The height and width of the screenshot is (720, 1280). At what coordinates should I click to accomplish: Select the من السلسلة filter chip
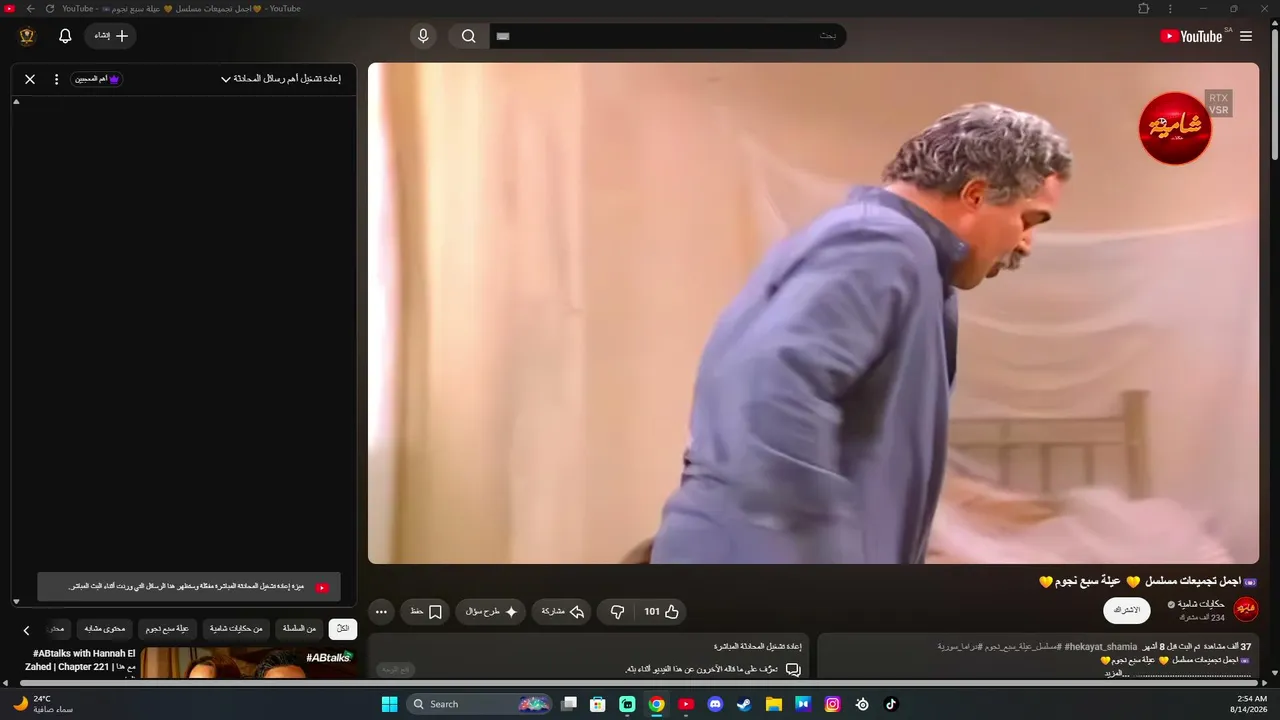point(300,629)
